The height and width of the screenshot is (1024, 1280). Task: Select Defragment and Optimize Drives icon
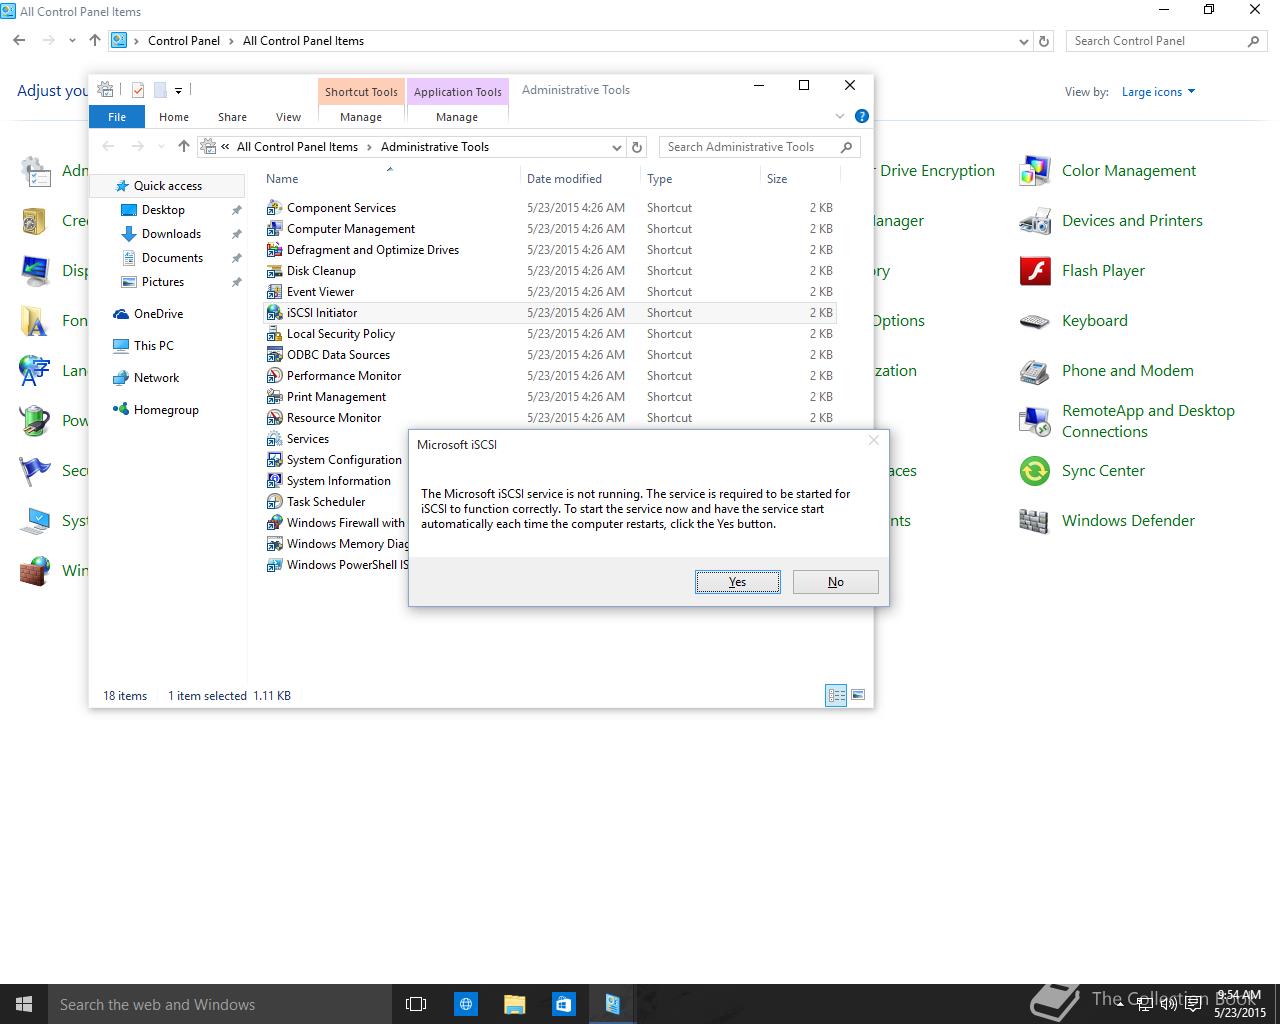[x=274, y=250]
